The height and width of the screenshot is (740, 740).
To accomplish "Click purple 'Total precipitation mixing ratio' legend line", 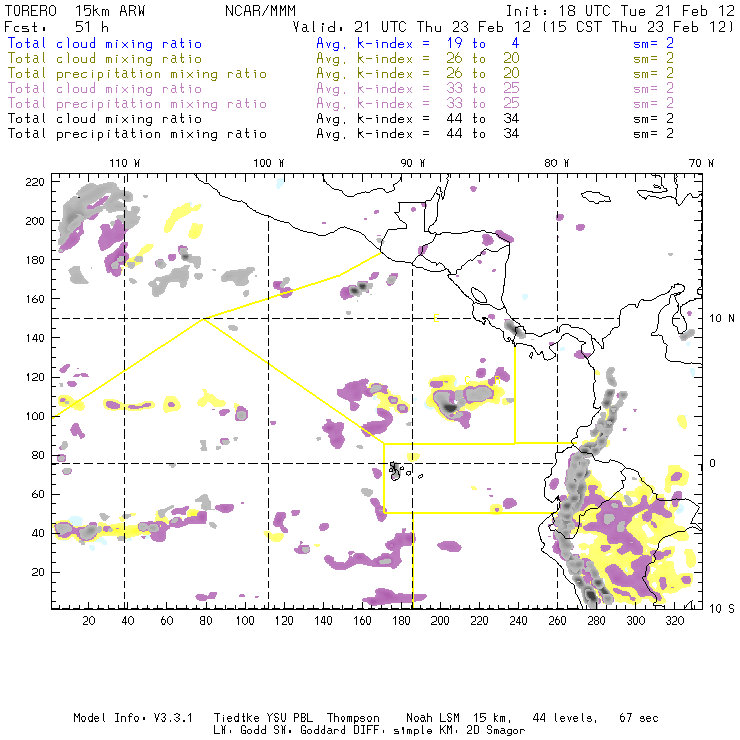I will pyautogui.click(x=137, y=104).
